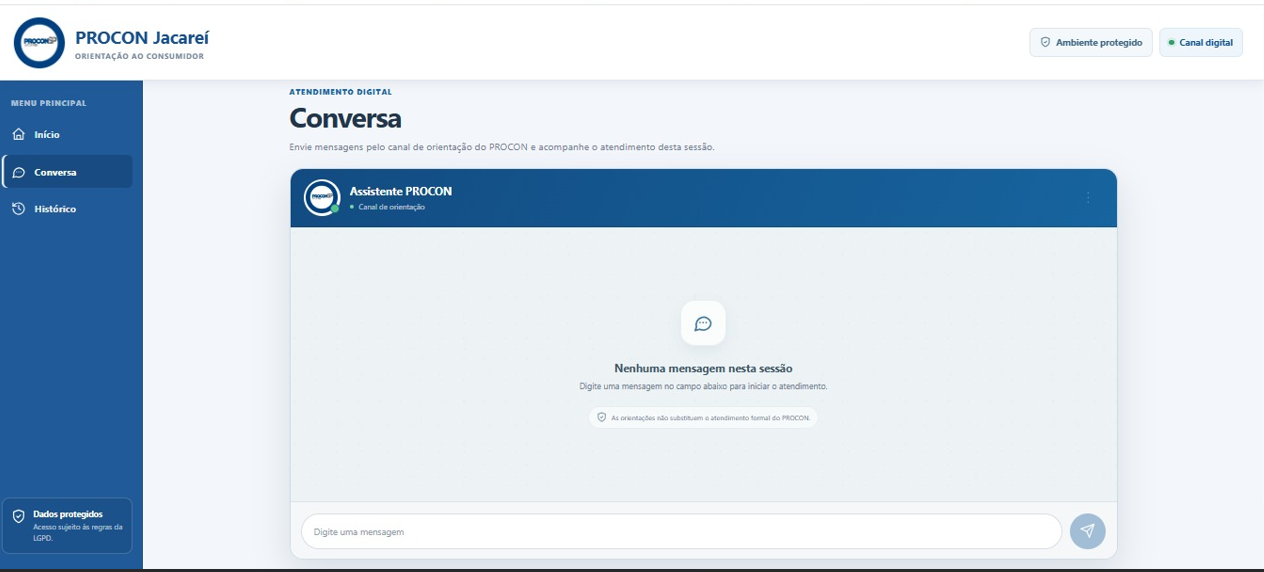Viewport: 1264px width, 572px height.
Task: Click the Nenhuma mensagem nesta sessão heading
Action: click(x=703, y=368)
